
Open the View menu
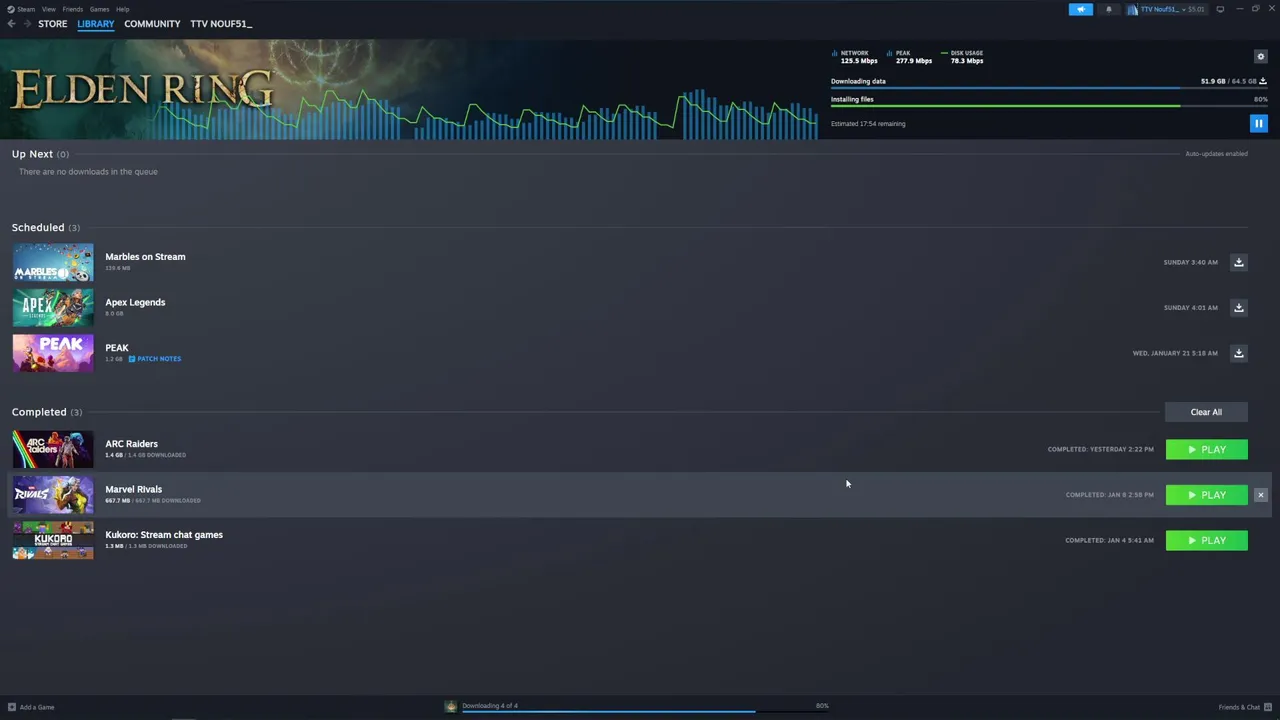48,9
